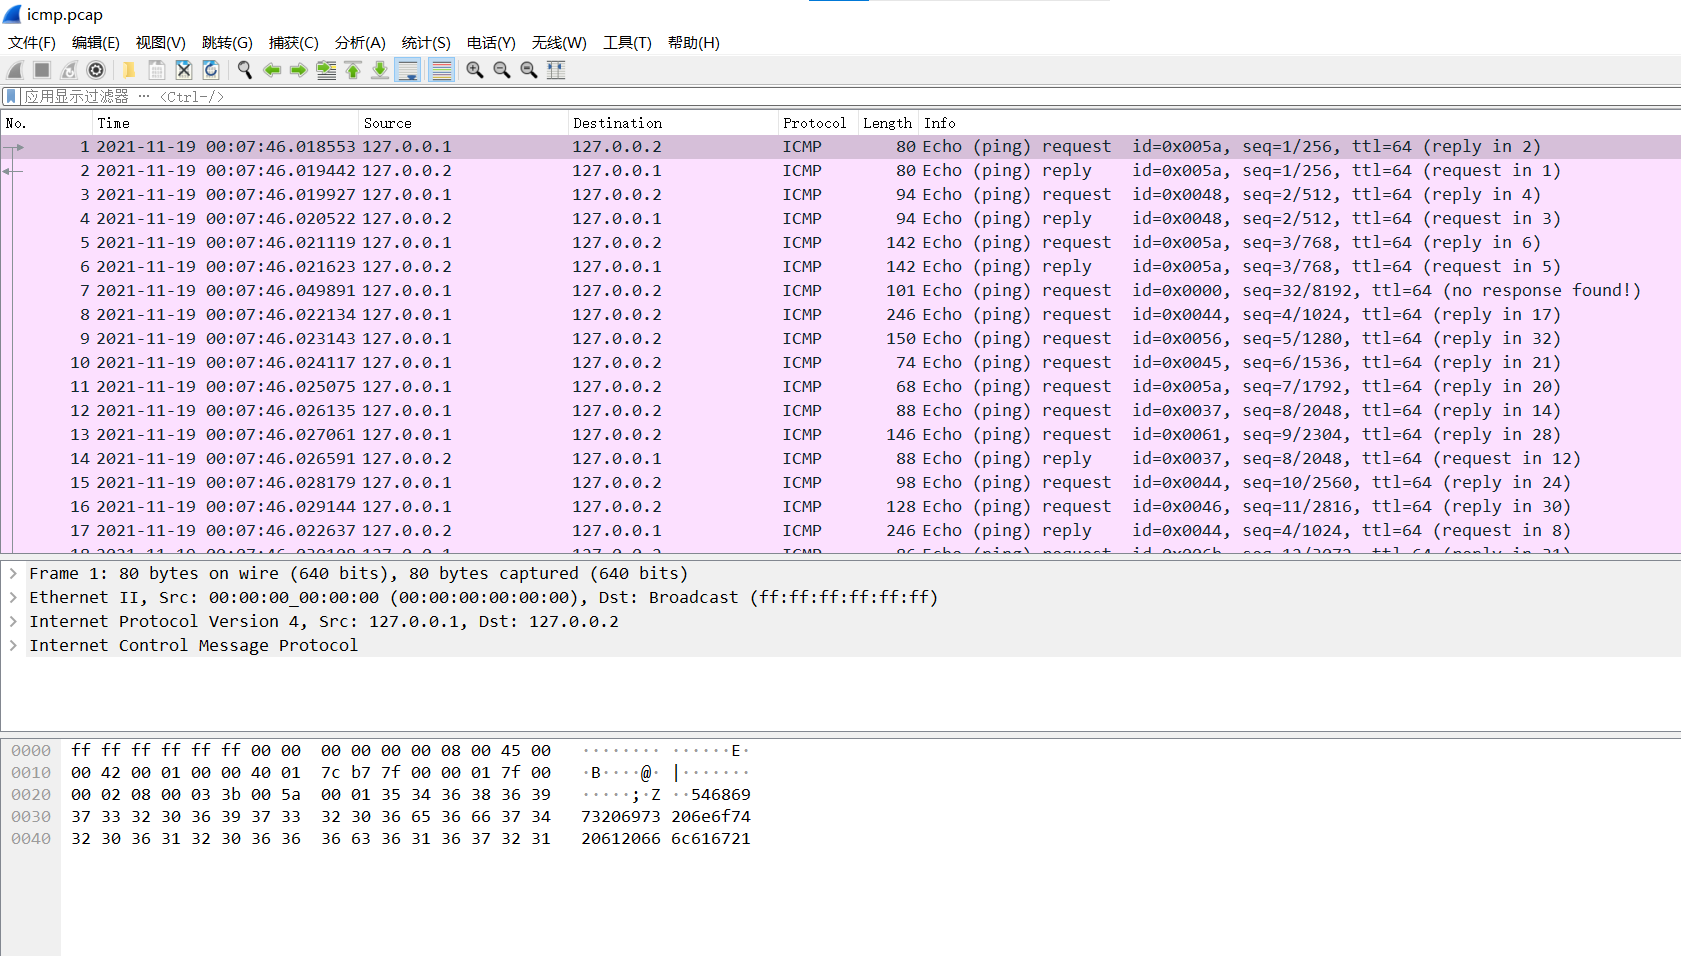Open the 跳转(G) menu

pyautogui.click(x=227, y=43)
